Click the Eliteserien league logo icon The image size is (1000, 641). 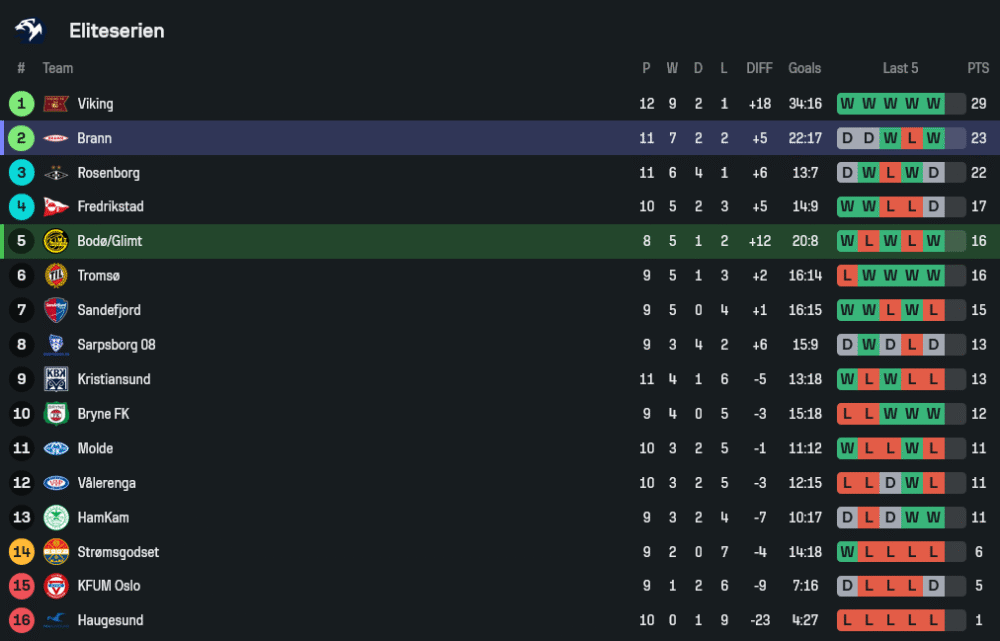tap(29, 30)
